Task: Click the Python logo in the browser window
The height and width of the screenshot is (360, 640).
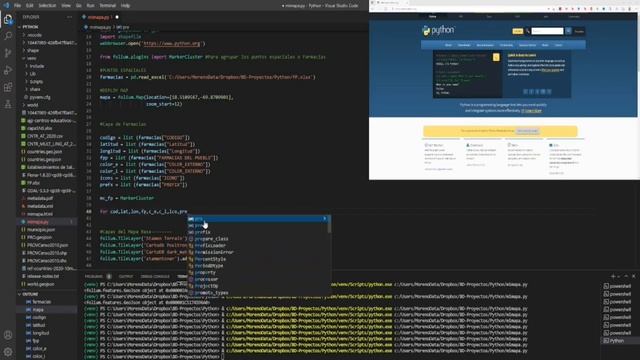Action: [x=438, y=30]
